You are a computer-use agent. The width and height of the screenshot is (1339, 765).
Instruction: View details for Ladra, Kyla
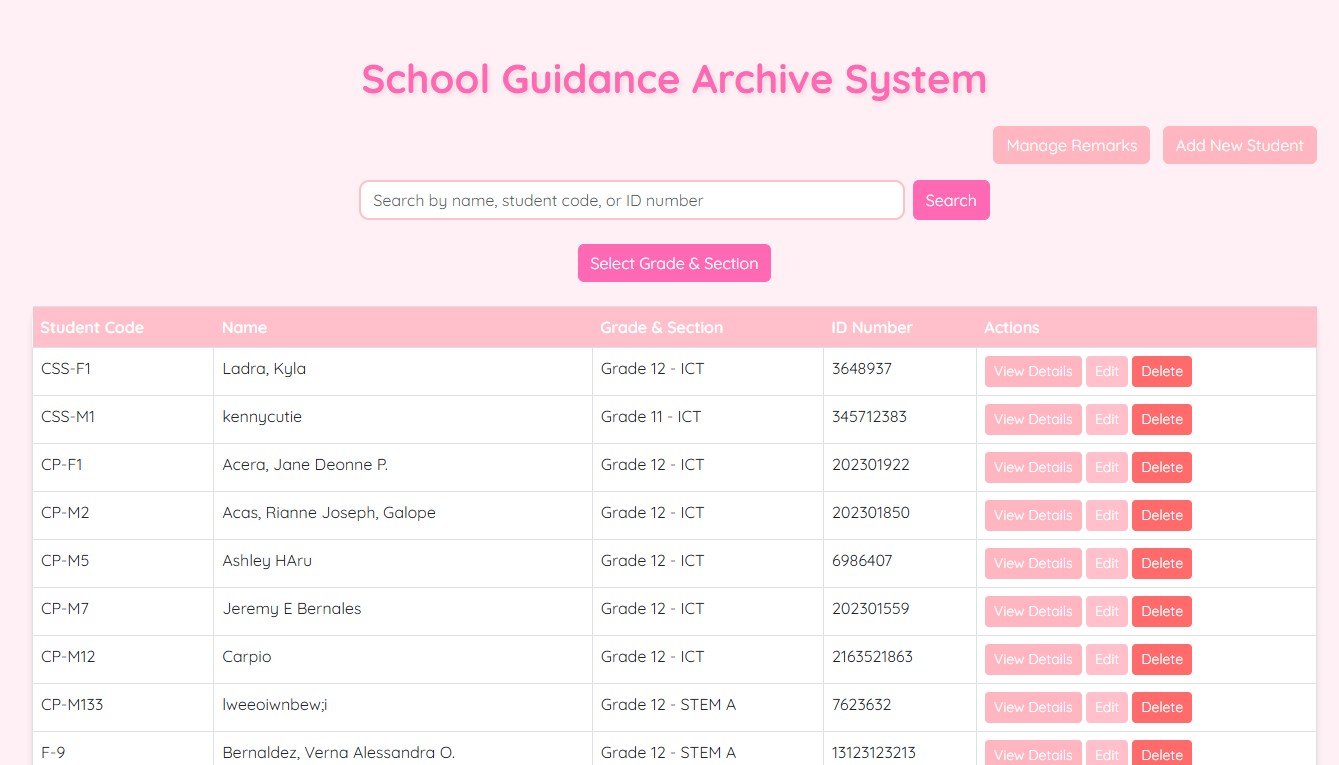(x=1033, y=371)
